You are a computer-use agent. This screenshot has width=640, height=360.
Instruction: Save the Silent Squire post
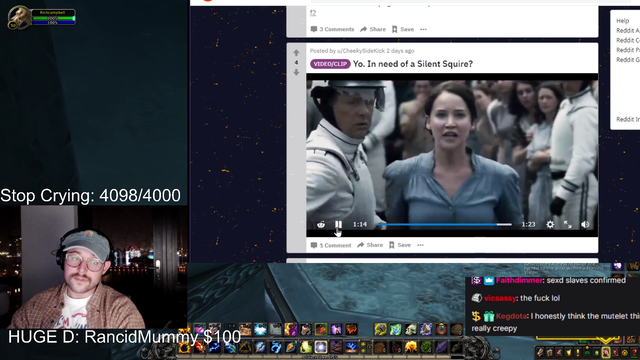[x=400, y=245]
